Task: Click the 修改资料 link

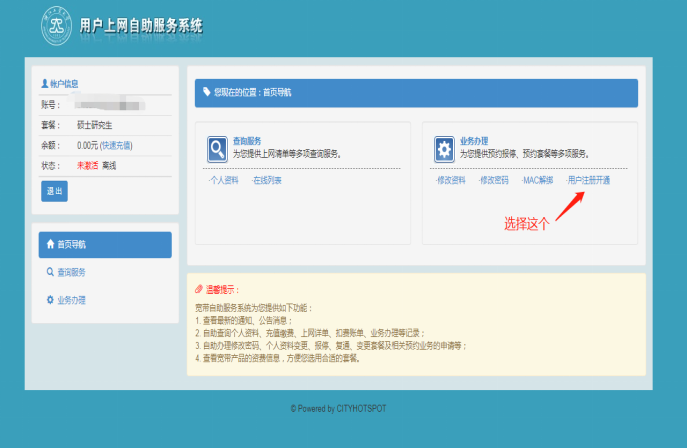Action: click(451, 180)
